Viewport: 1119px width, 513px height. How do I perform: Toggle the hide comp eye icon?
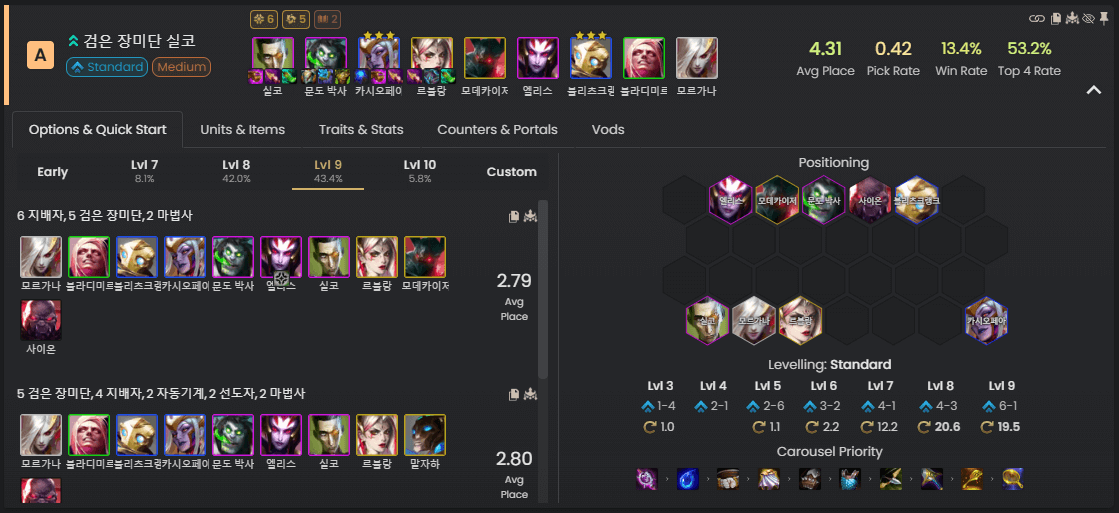click(1088, 19)
